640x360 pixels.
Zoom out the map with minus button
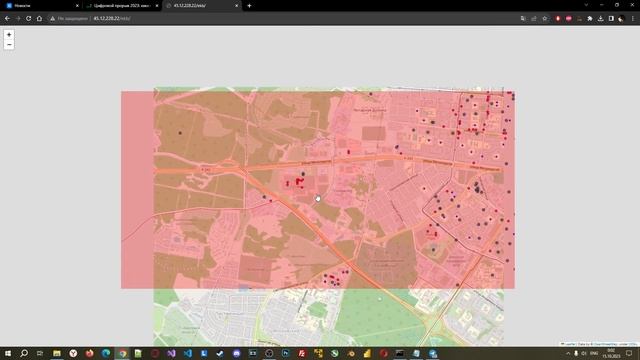9,44
